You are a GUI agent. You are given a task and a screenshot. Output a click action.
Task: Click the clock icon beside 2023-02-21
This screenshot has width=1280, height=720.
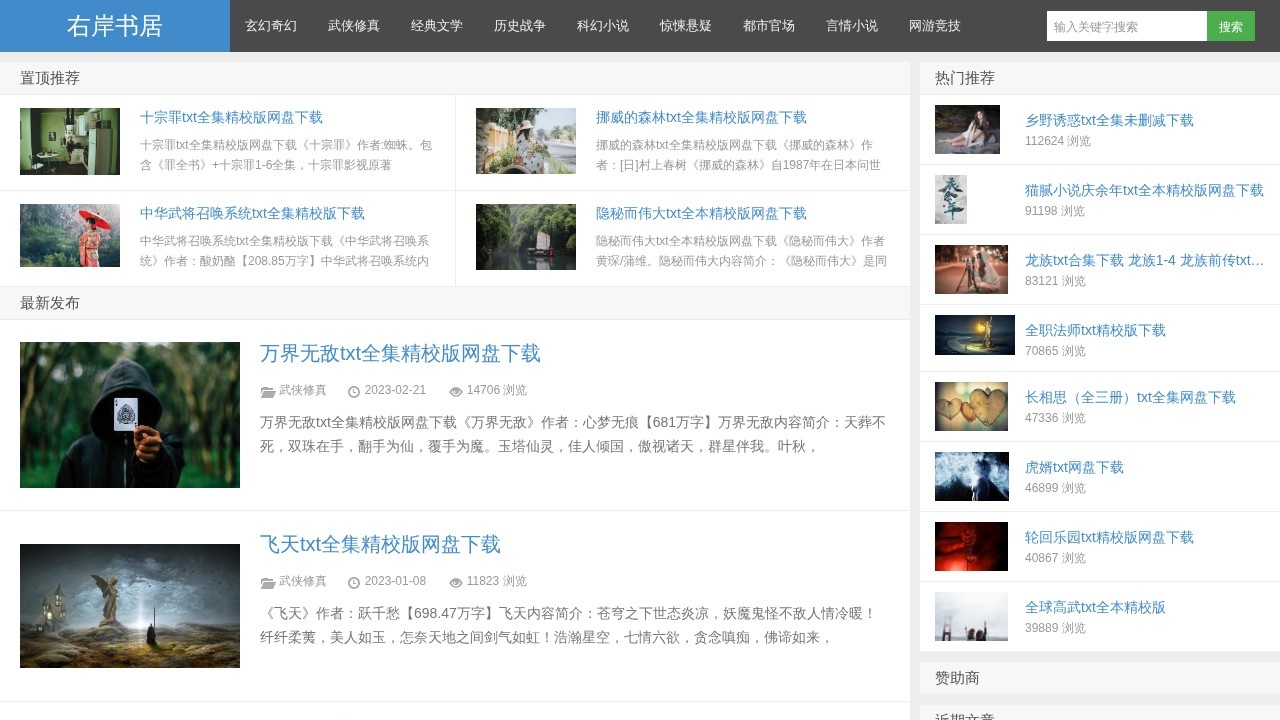click(x=354, y=391)
